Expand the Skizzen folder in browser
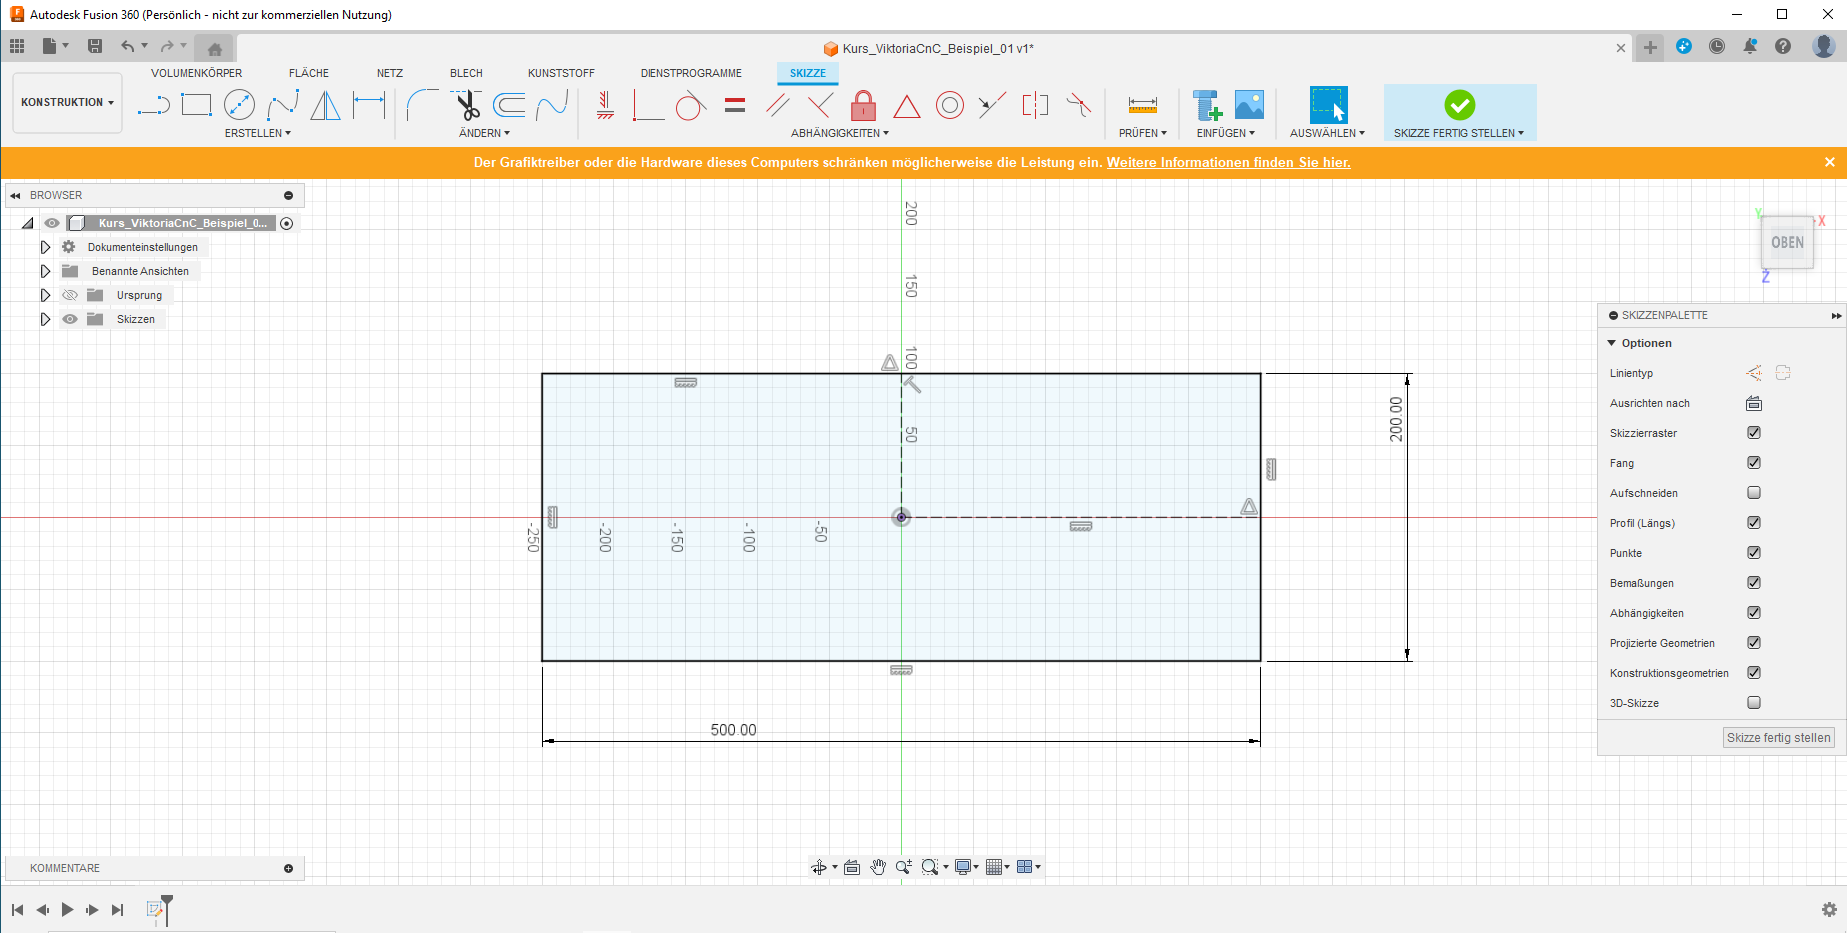The image size is (1847, 933). tap(45, 319)
